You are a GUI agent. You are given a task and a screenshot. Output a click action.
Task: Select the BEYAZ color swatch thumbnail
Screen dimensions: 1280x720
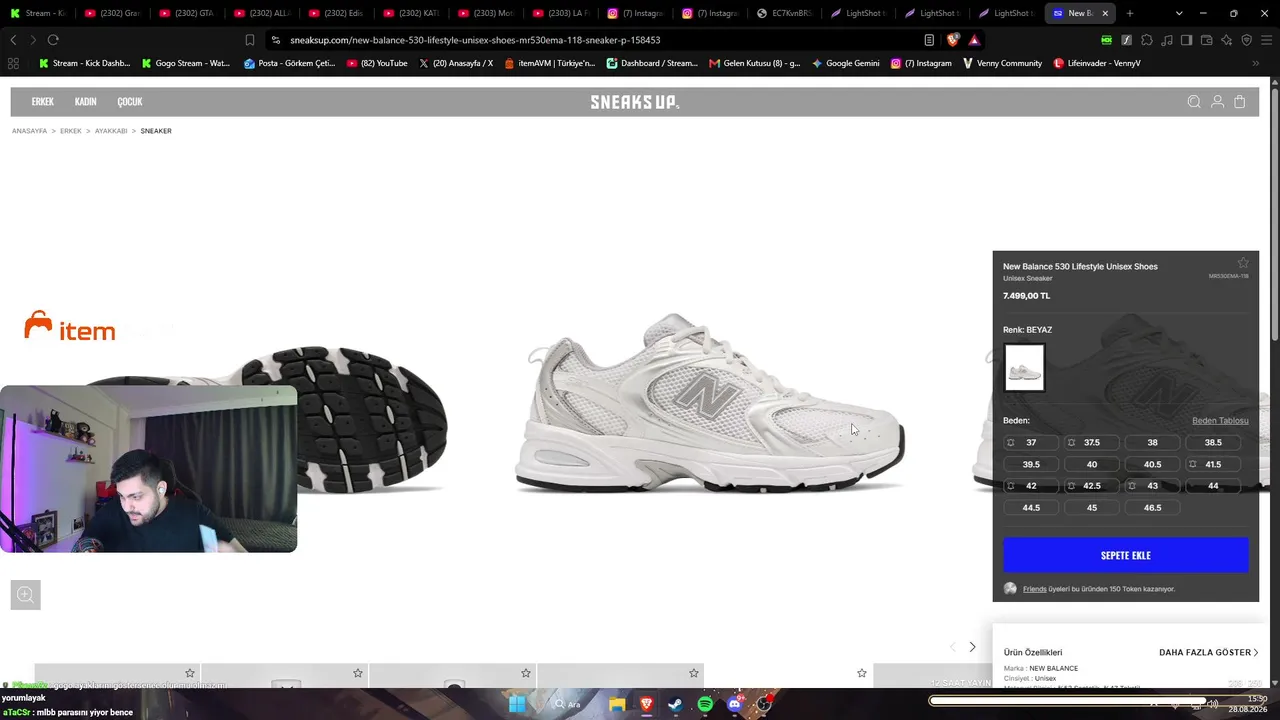click(1024, 367)
